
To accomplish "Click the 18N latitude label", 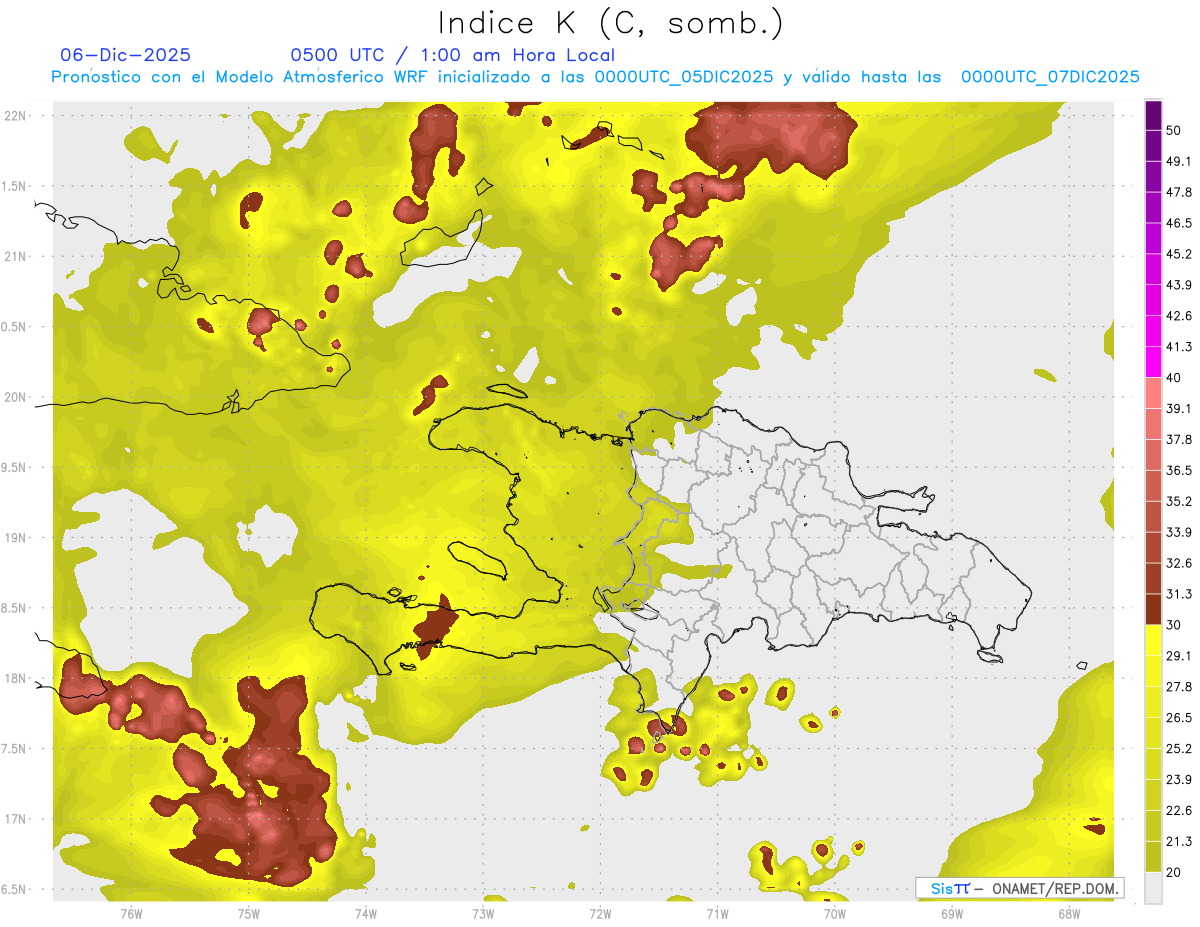I will (x=16, y=678).
